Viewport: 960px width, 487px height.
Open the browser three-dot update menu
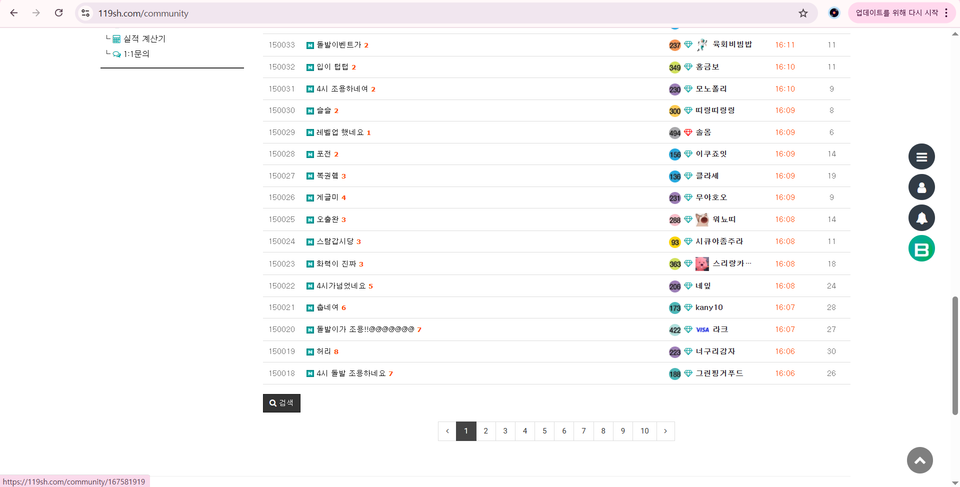coord(946,13)
